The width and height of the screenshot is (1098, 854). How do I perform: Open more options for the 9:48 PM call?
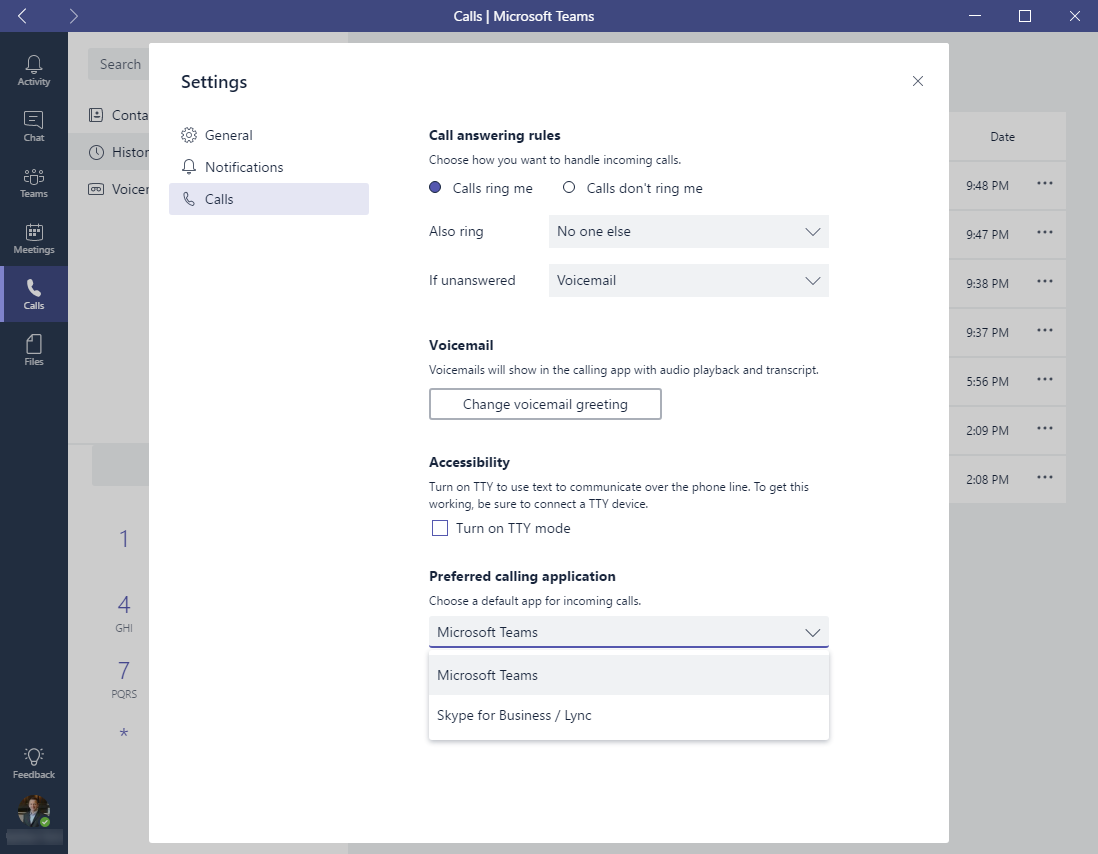click(1045, 184)
